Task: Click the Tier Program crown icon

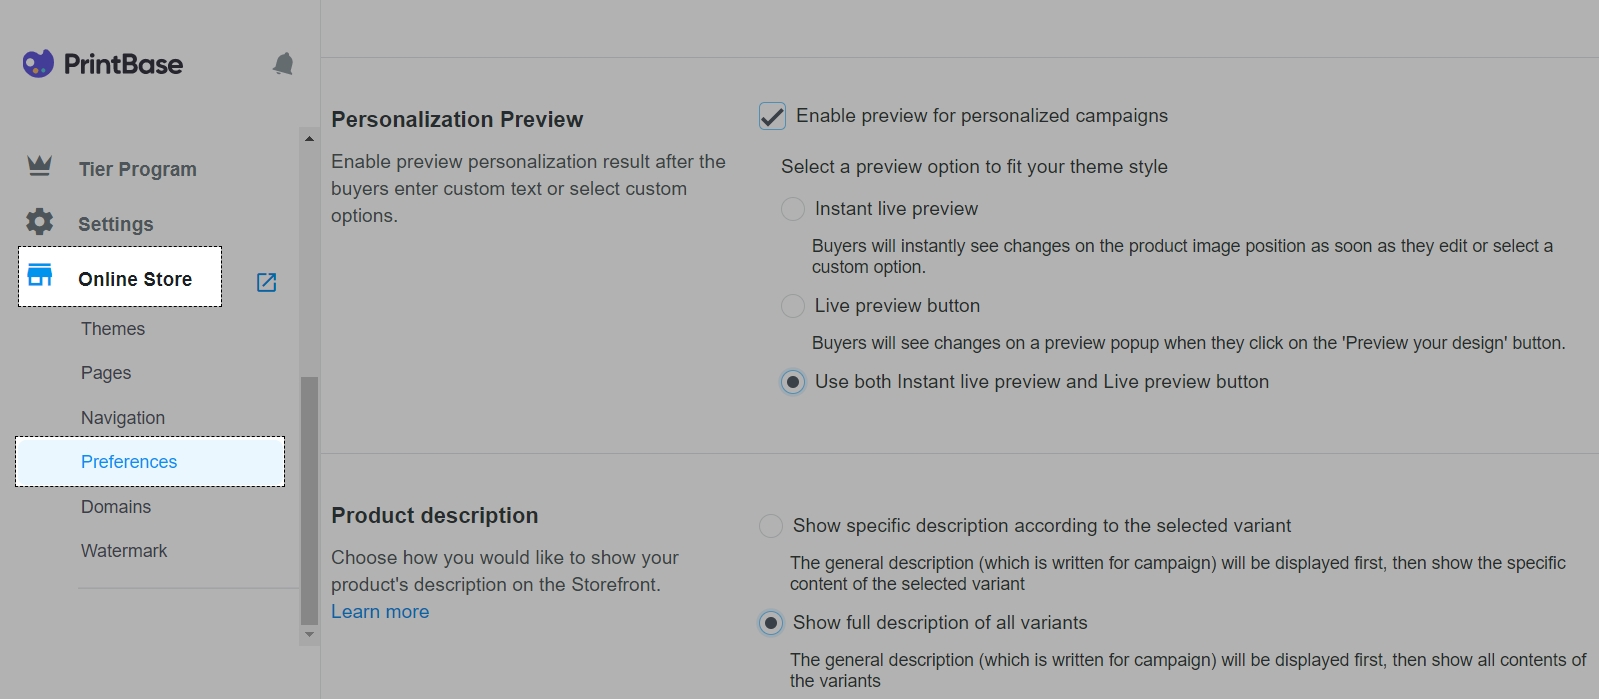Action: (x=39, y=166)
